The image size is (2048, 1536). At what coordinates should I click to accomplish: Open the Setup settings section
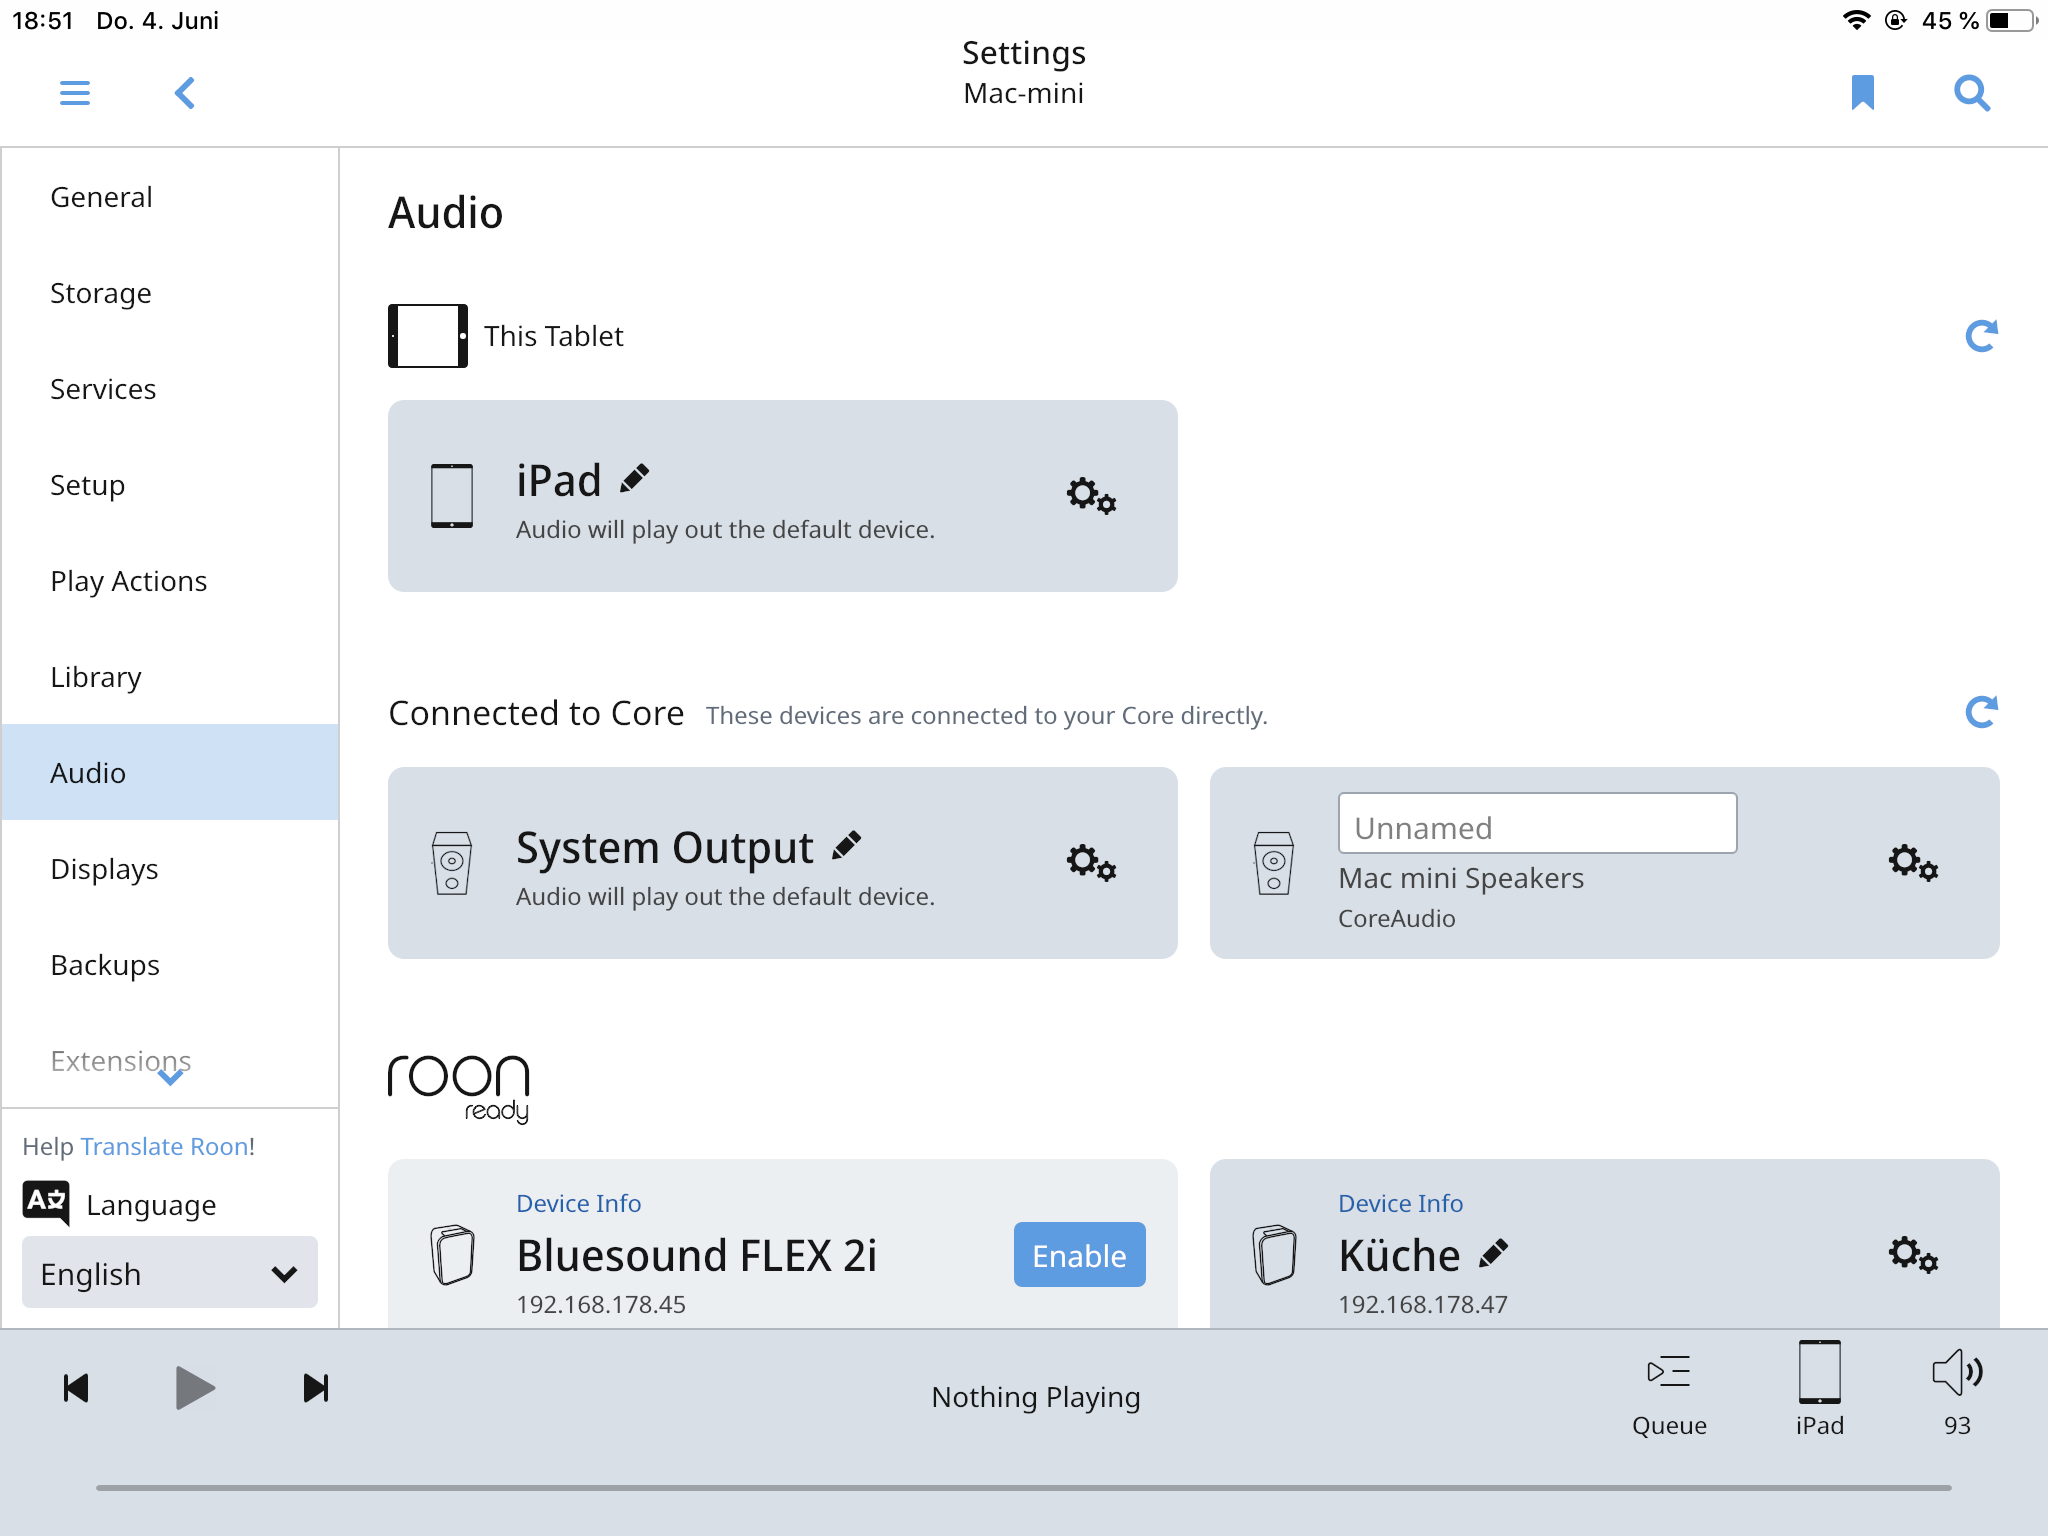tap(170, 485)
